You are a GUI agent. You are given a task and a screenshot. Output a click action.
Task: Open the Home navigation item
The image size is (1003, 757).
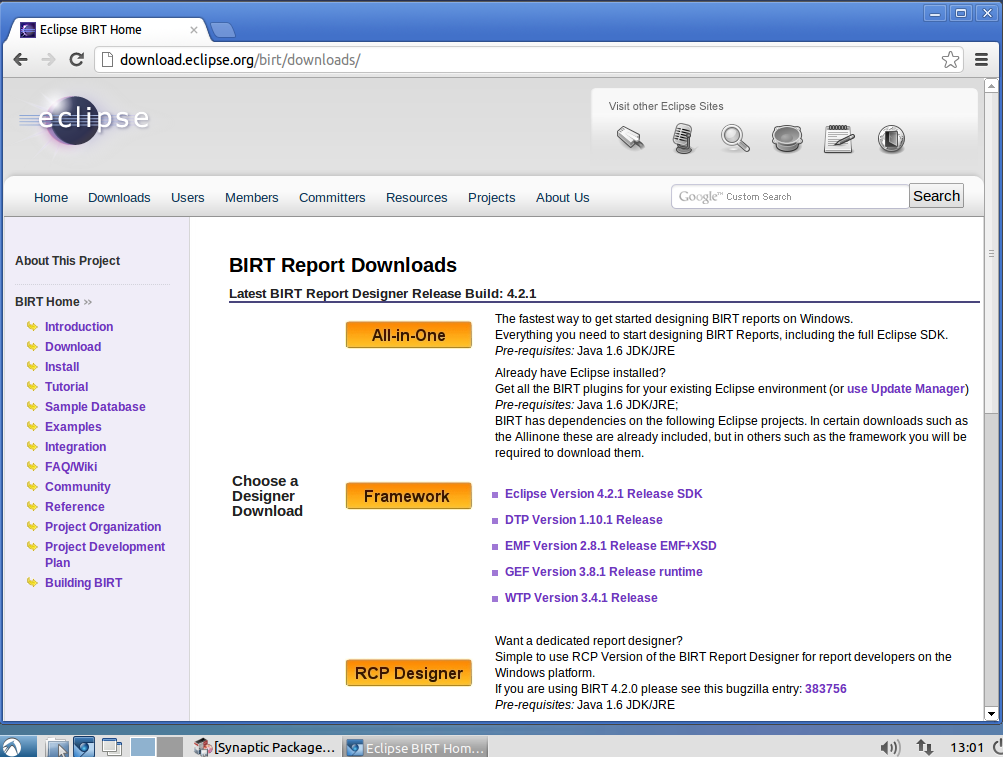click(x=51, y=198)
